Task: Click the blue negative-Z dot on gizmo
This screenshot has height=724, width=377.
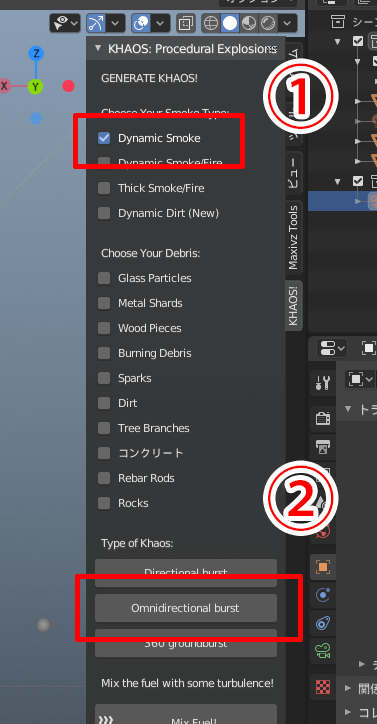Action: 36,119
